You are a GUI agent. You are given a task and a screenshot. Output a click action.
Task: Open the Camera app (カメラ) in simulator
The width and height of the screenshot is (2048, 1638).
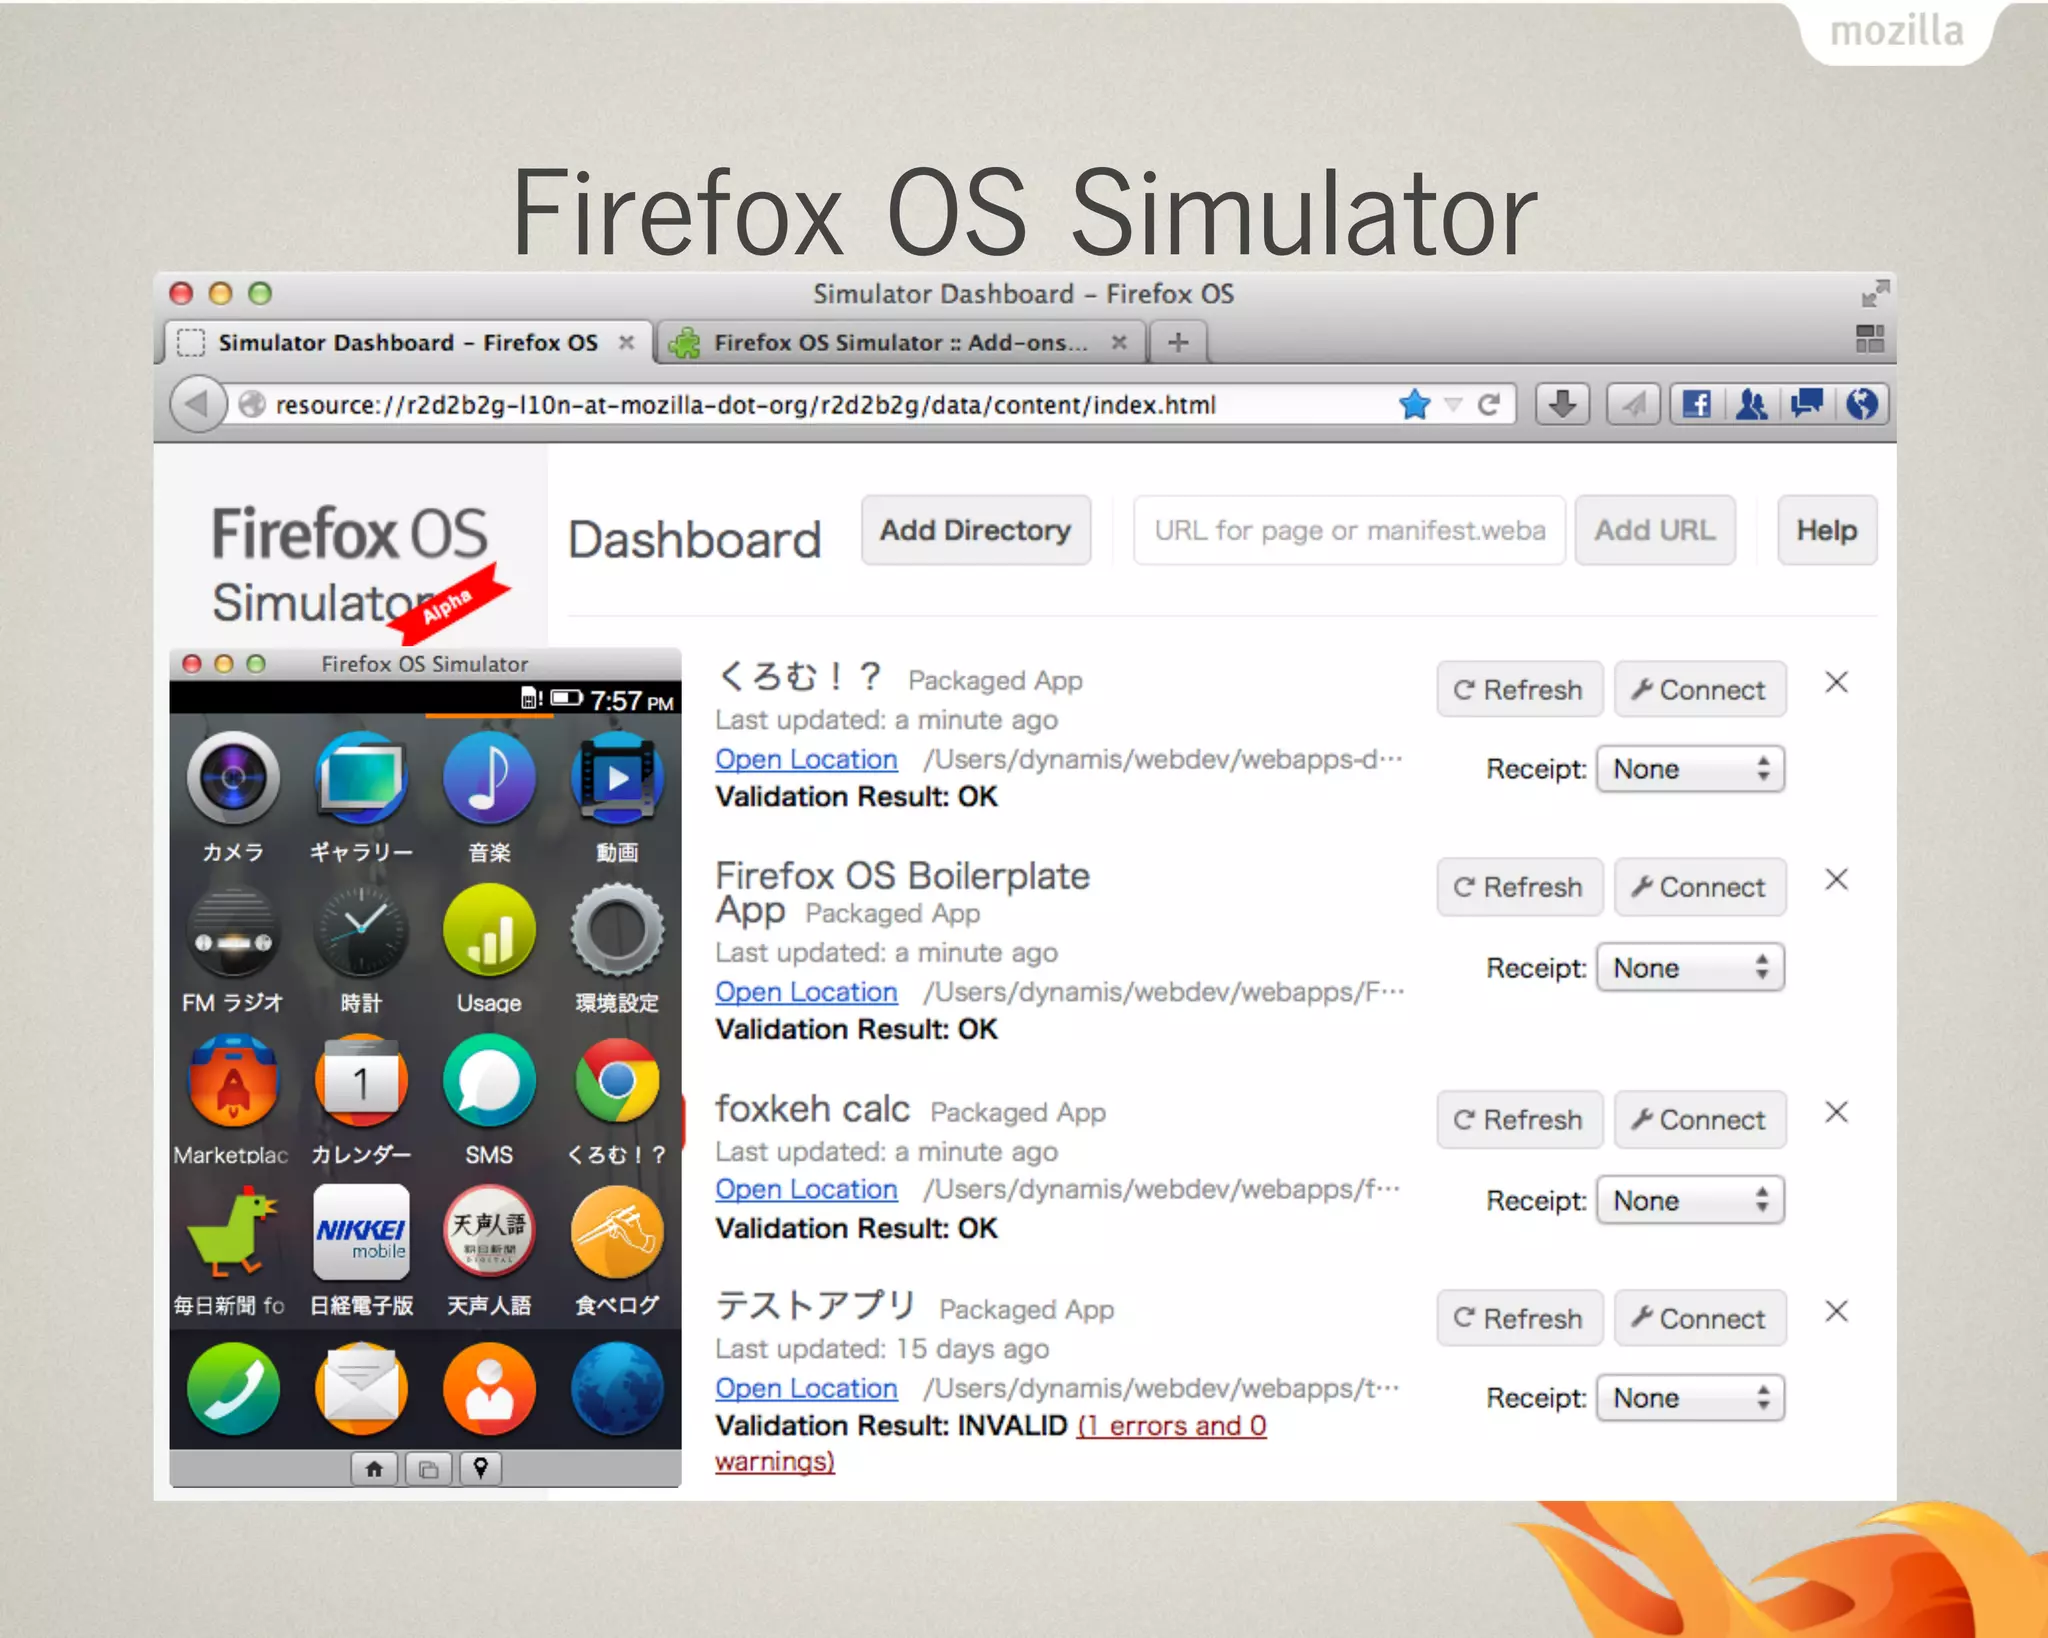pos(233,779)
